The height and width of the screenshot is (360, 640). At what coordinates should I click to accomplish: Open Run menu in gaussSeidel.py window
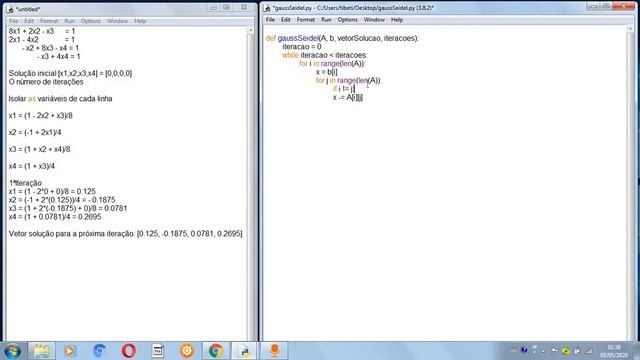coord(326,20)
